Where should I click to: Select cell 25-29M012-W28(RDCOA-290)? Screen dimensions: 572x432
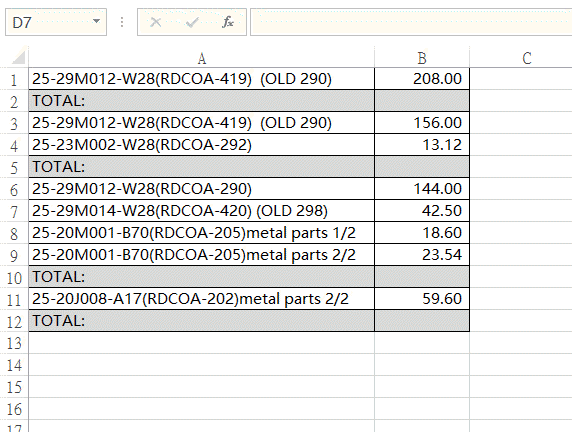coord(201,189)
